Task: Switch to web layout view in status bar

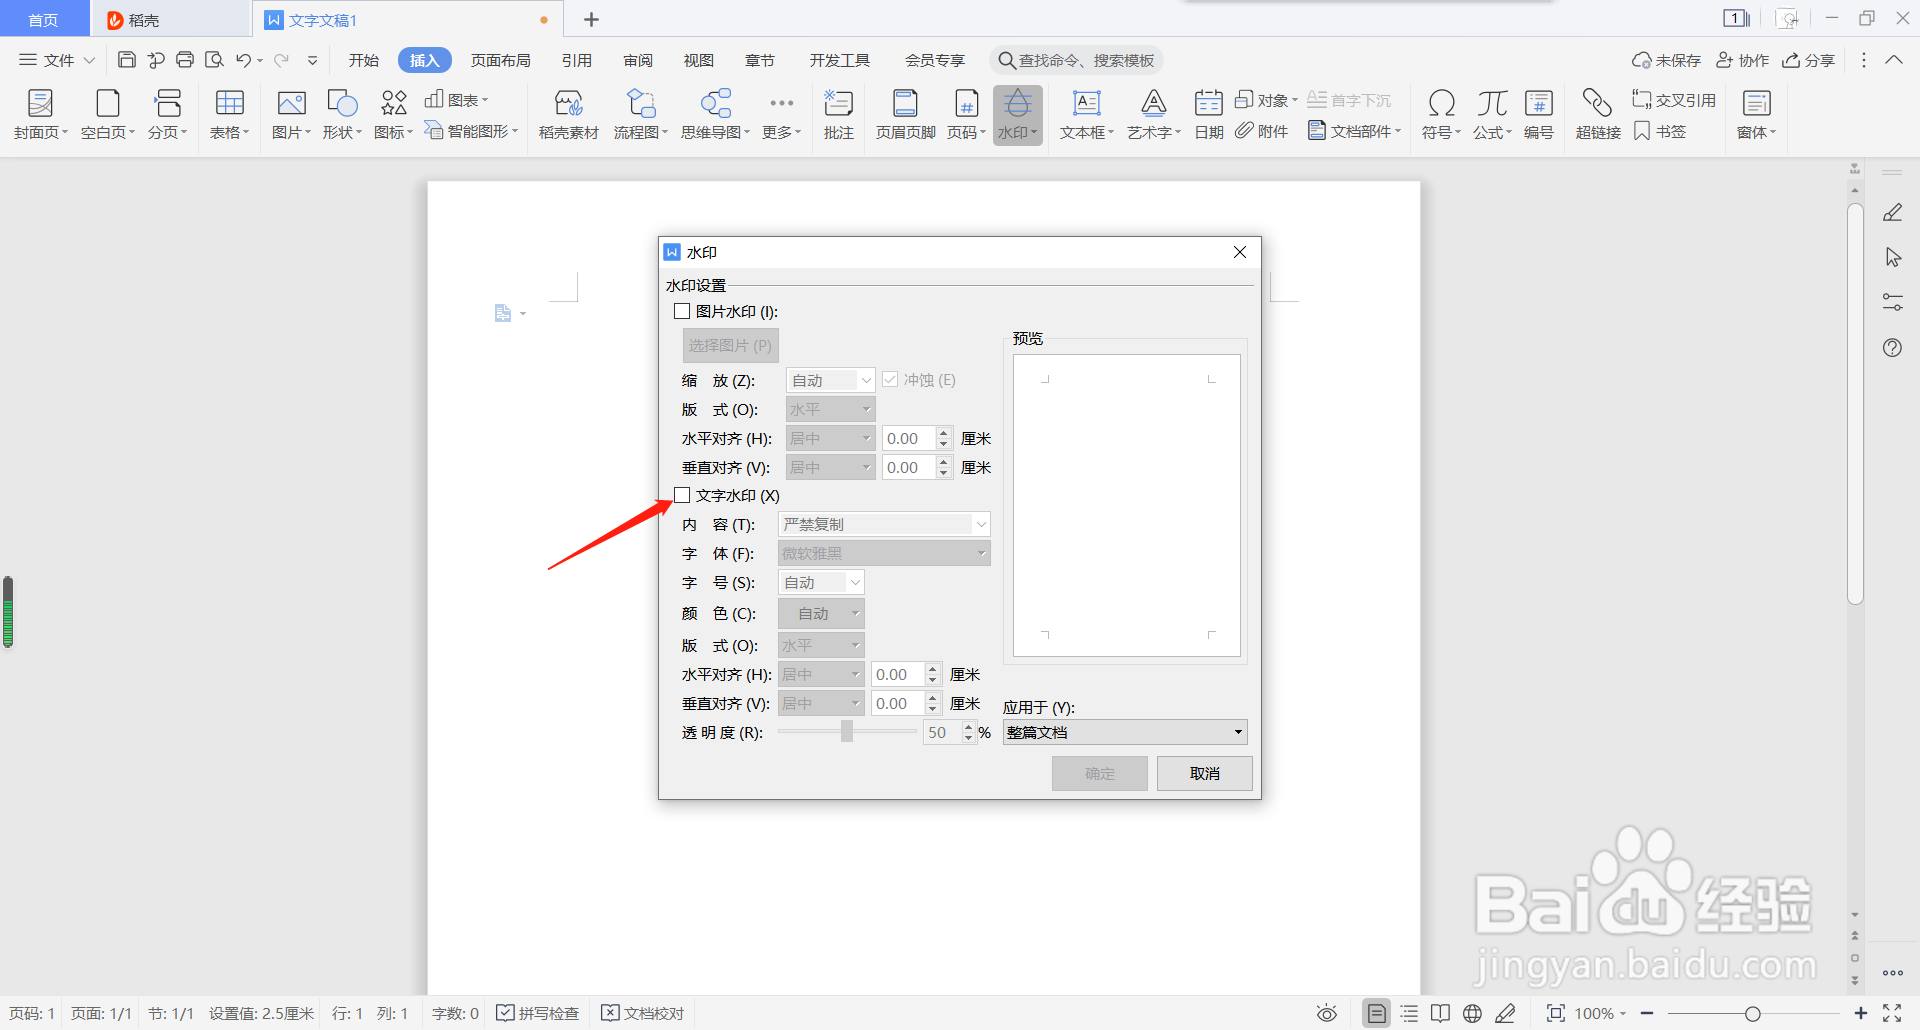Action: coord(1472,1013)
